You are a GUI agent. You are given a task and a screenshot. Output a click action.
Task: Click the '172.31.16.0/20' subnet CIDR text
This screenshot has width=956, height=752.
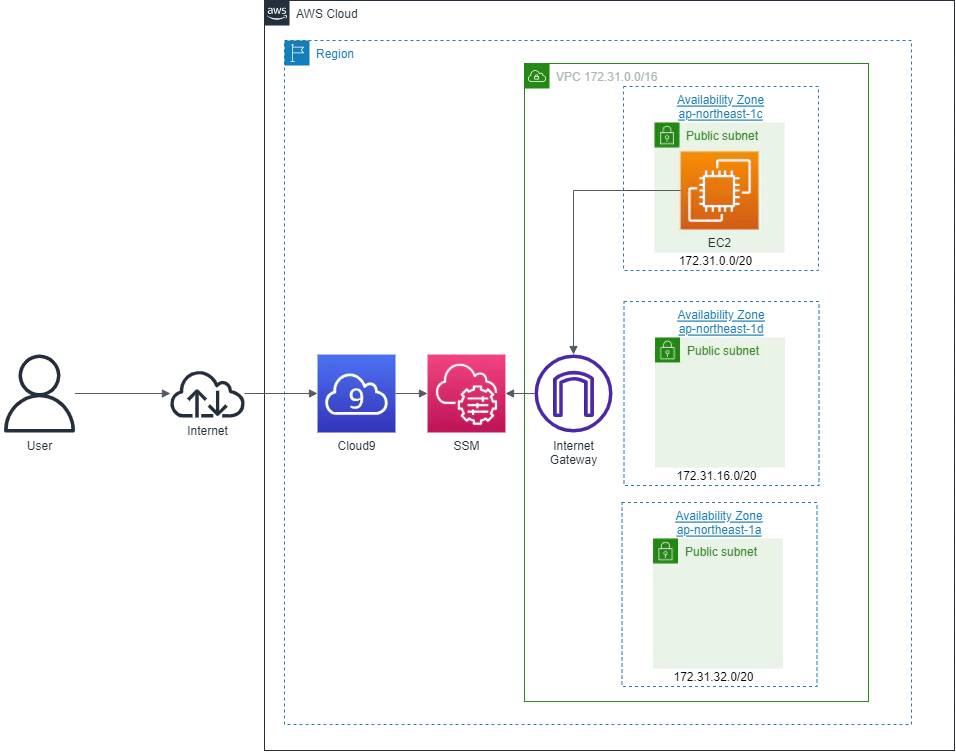[x=717, y=476]
